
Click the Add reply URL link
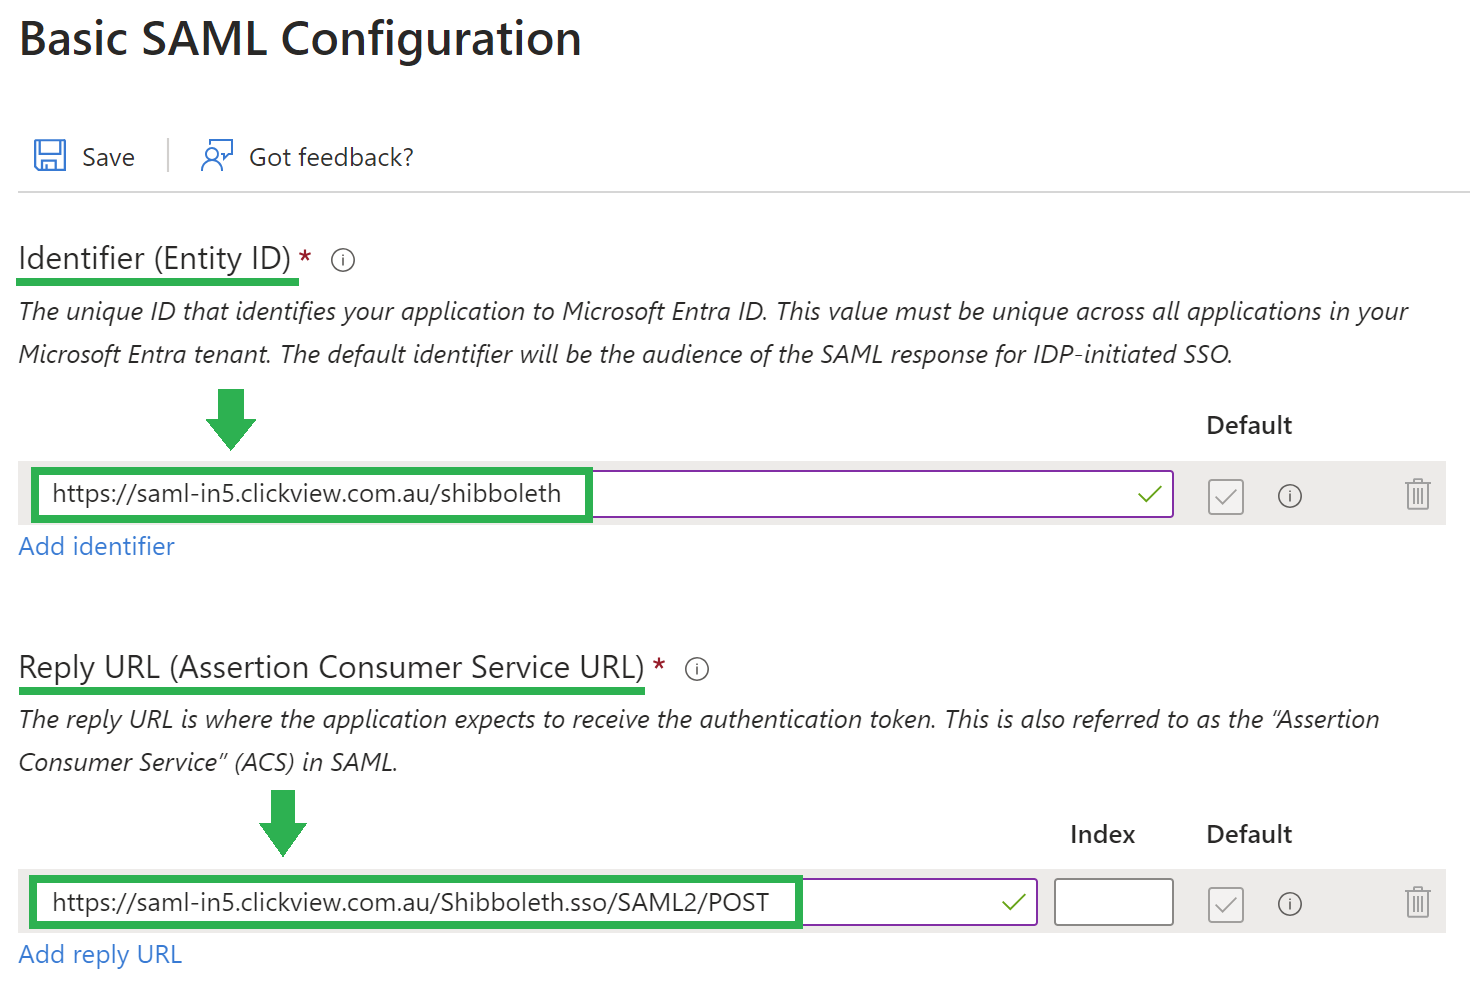100,954
